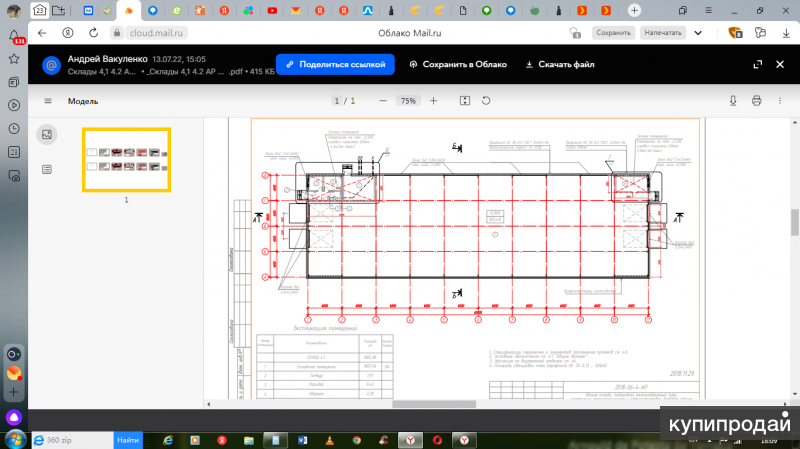This screenshot has width=800, height=449.
Task: Click Скачать файл link
Action: (x=560, y=64)
